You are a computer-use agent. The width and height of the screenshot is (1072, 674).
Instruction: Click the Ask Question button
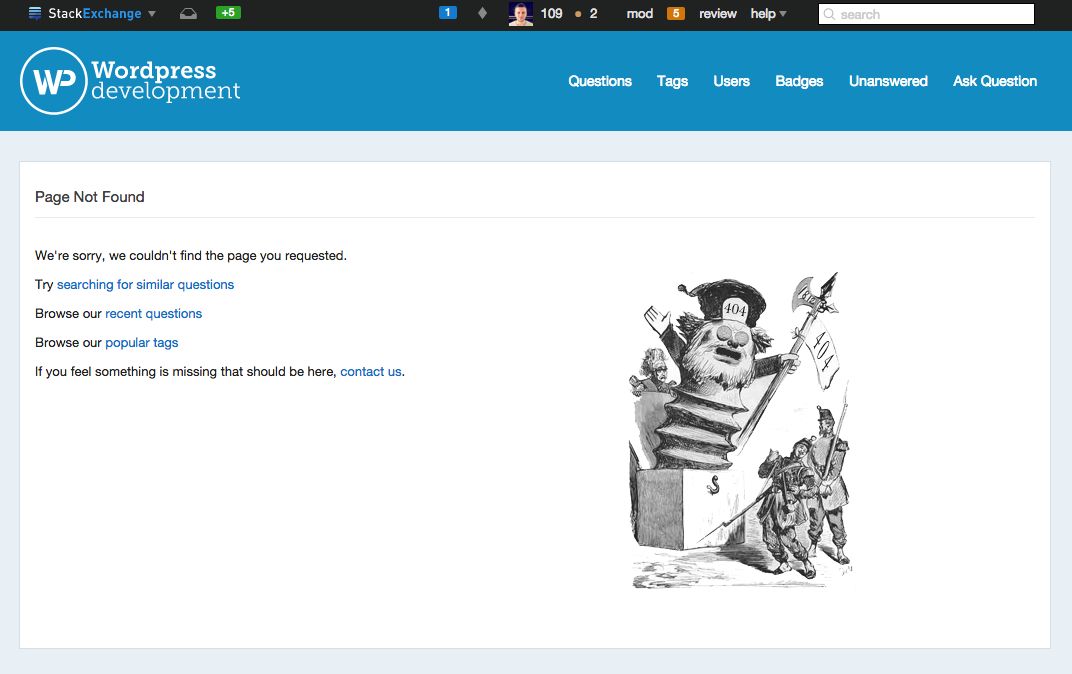pos(995,81)
